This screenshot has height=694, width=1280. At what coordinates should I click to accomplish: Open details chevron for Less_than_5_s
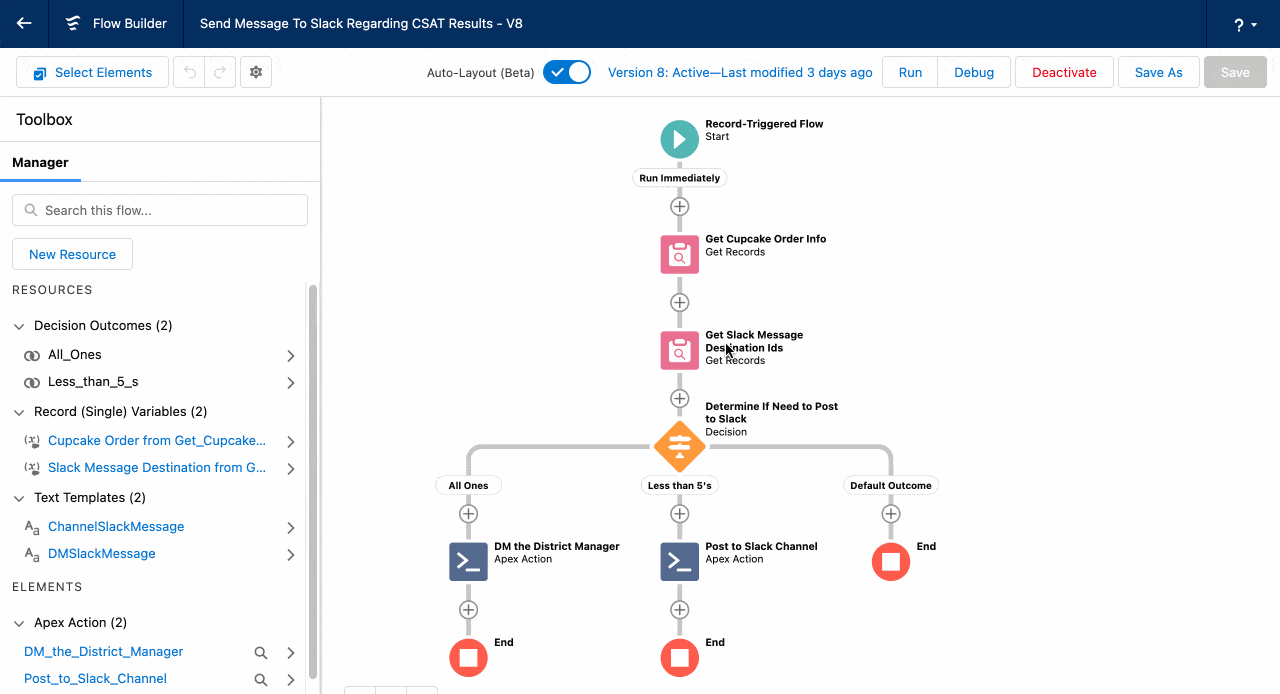click(291, 382)
